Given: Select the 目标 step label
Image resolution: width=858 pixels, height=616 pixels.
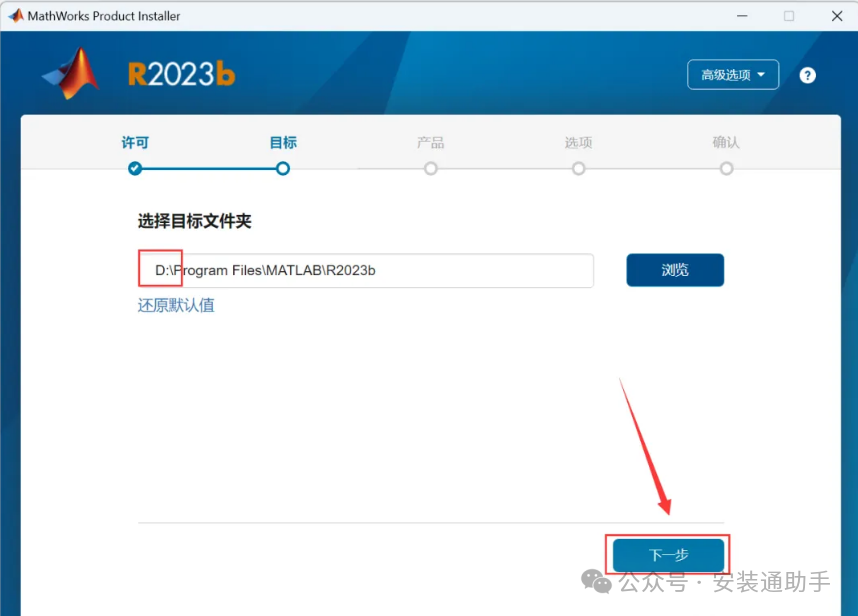Looking at the screenshot, I should 283,143.
